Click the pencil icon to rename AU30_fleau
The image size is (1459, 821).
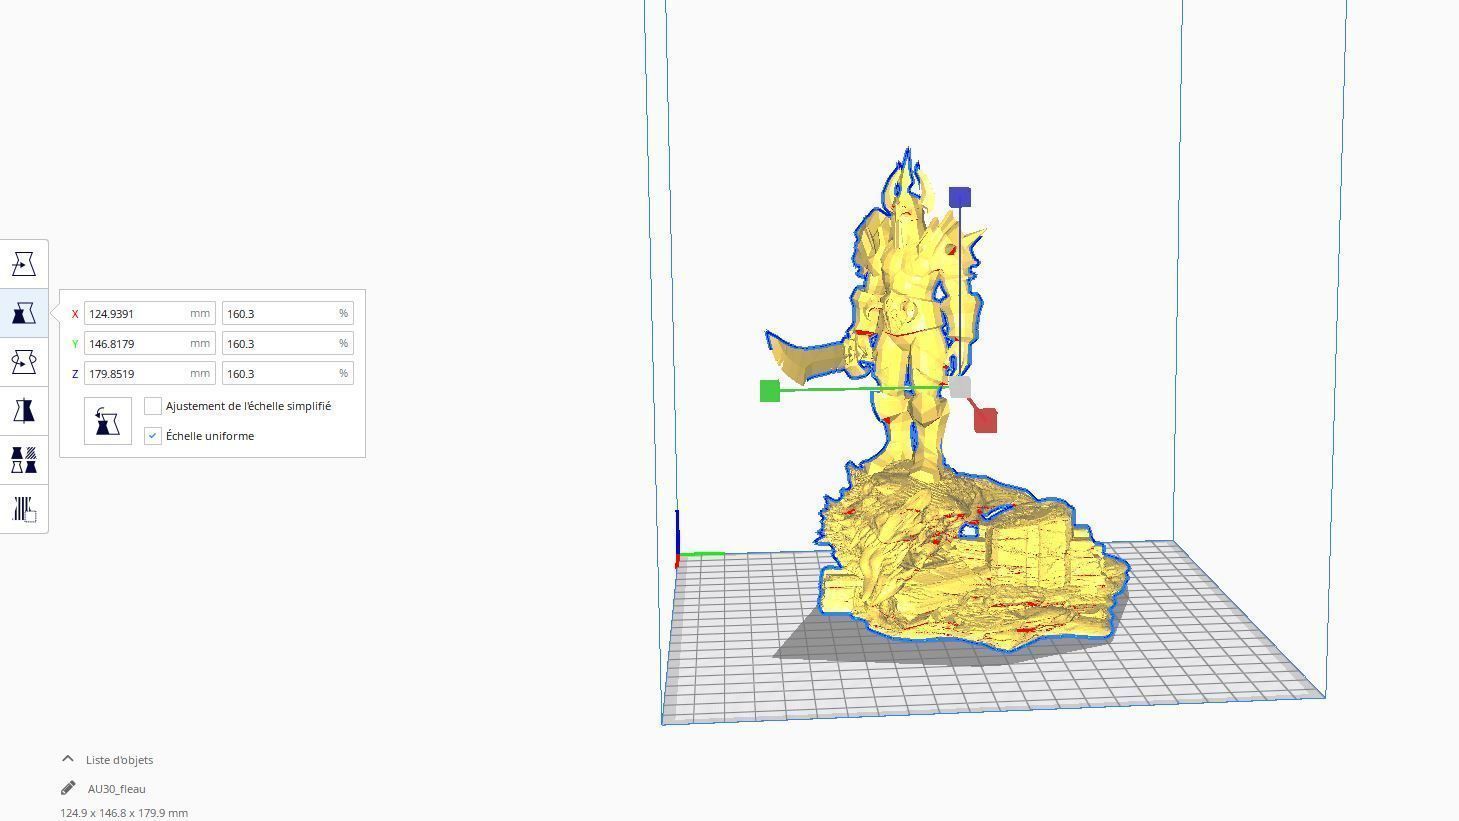pos(68,788)
